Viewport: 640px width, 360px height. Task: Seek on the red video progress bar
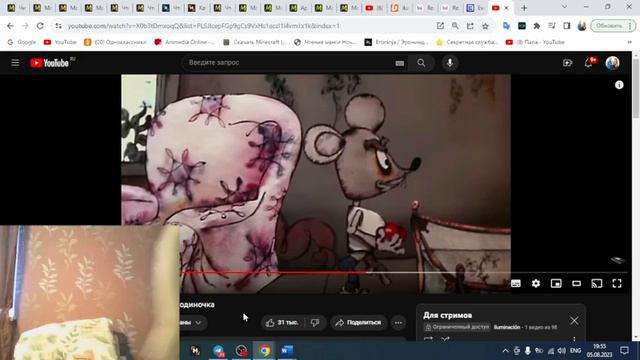pyautogui.click(x=274, y=272)
